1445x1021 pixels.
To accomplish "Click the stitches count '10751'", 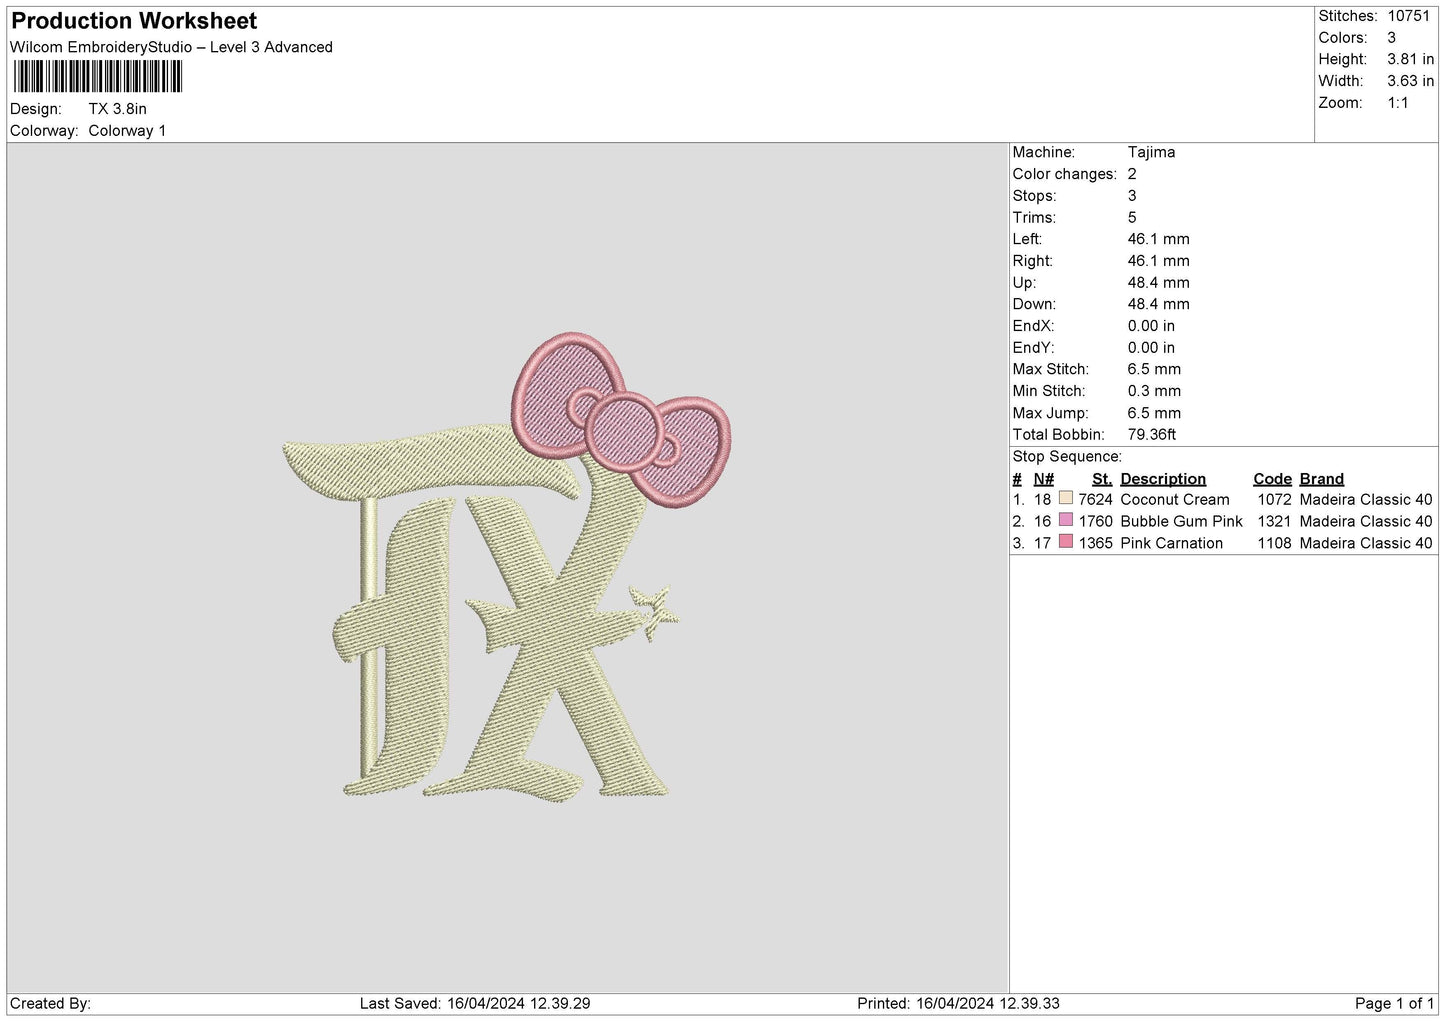I will point(1408,16).
